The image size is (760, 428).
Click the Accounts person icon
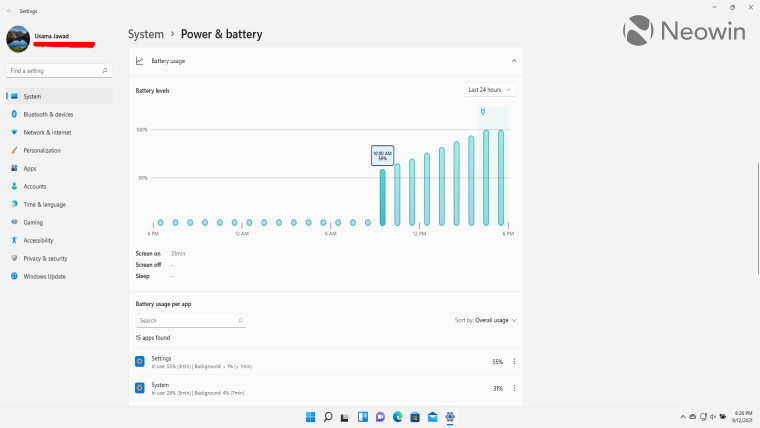[14, 186]
